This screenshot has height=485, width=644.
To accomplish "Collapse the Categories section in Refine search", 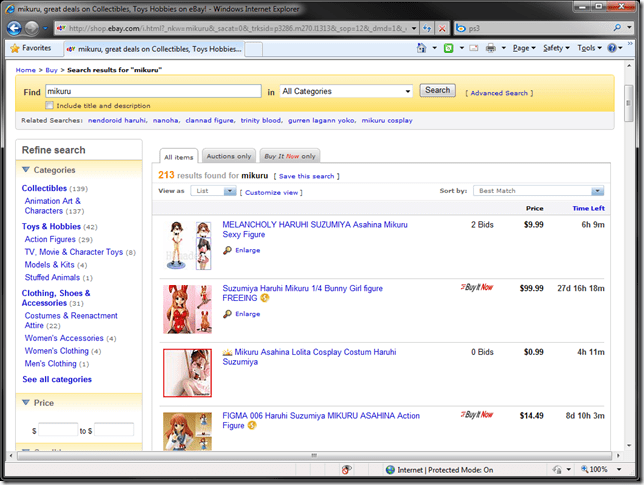I will 27,170.
